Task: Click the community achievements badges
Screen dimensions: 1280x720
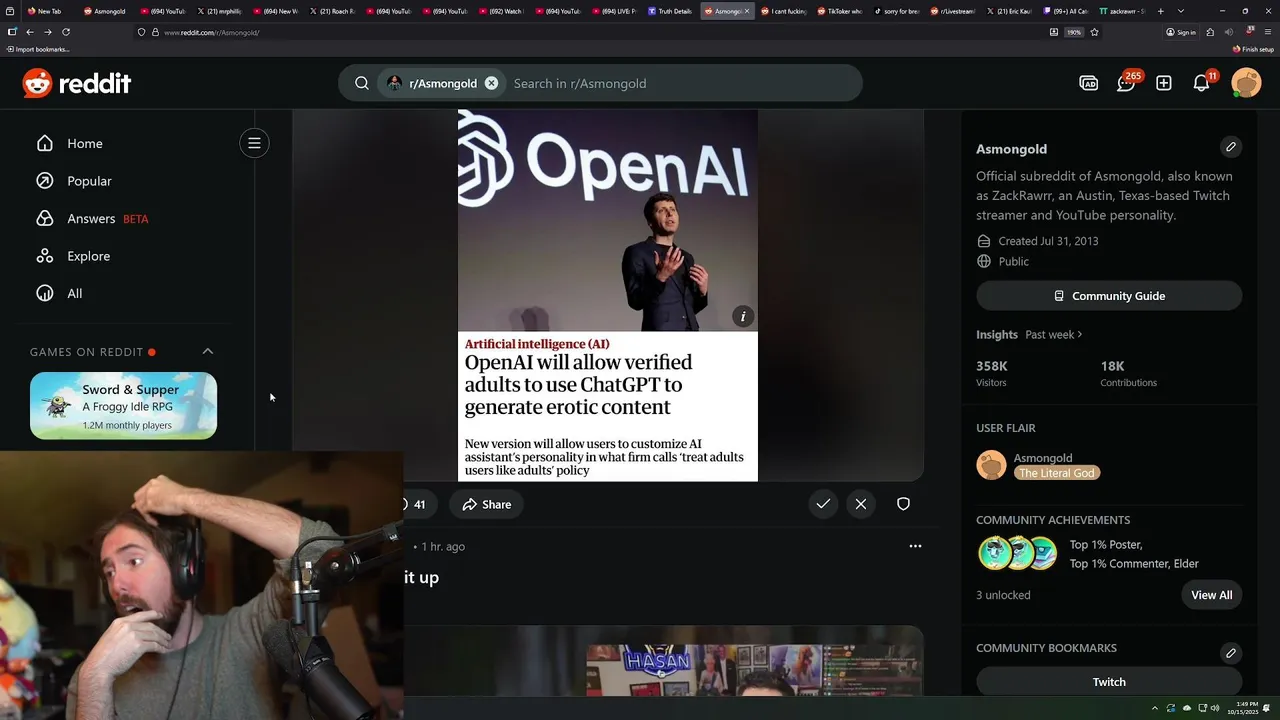Action: [x=1017, y=553]
